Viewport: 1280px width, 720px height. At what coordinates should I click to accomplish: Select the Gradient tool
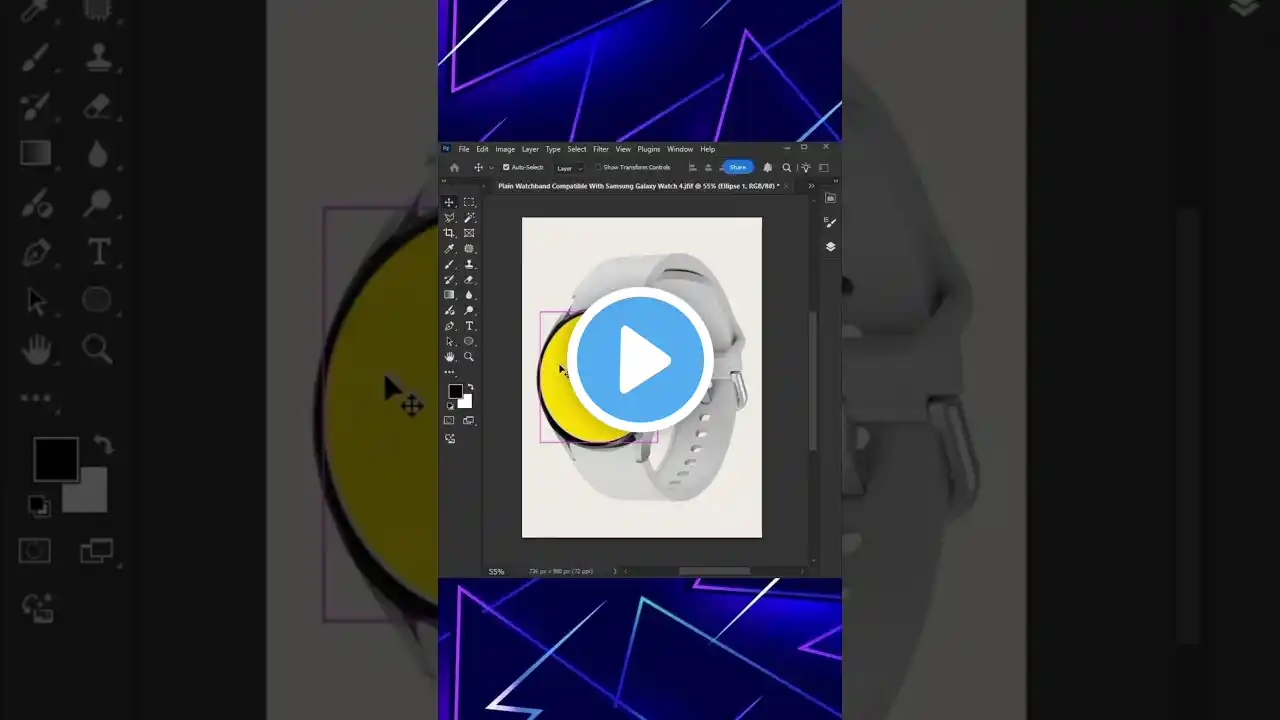450,295
